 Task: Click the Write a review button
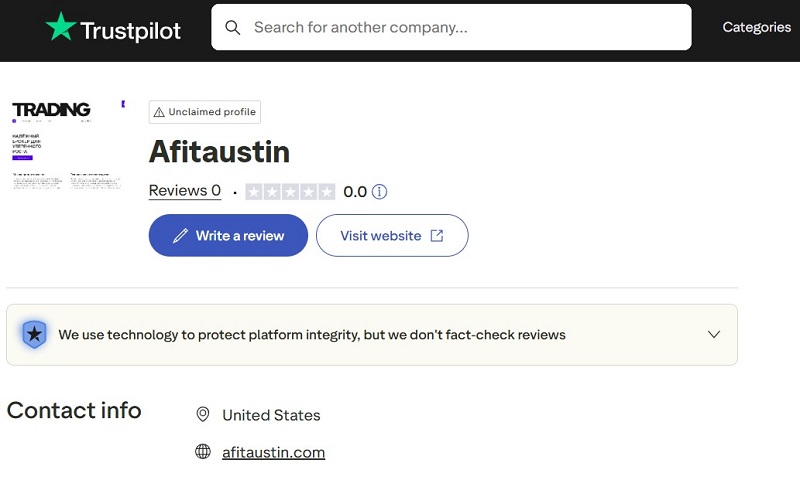pos(228,235)
